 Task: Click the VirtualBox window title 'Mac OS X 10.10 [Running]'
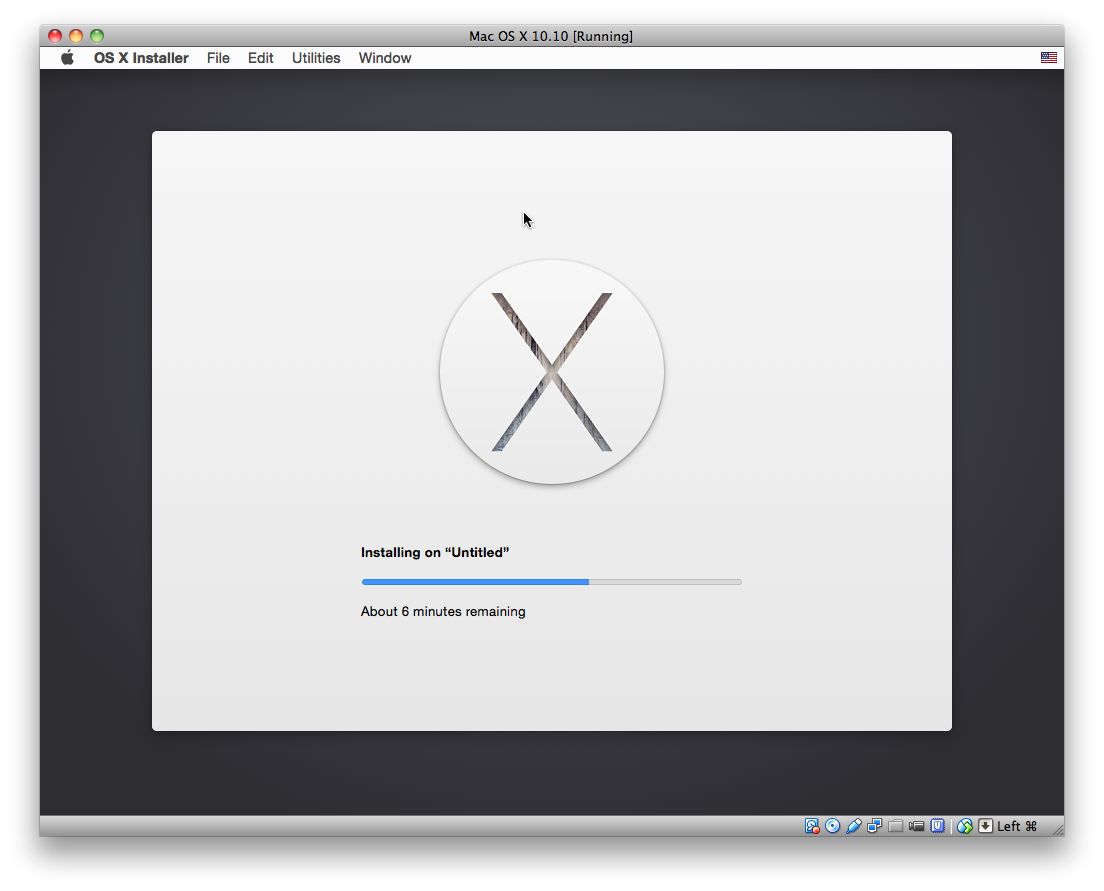551,36
